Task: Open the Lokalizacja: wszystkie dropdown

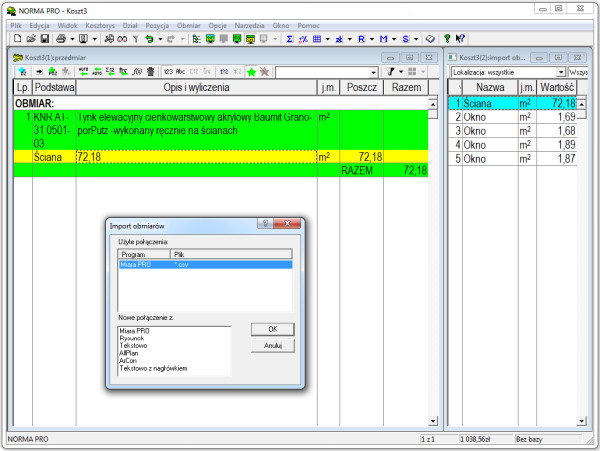Action: point(560,72)
